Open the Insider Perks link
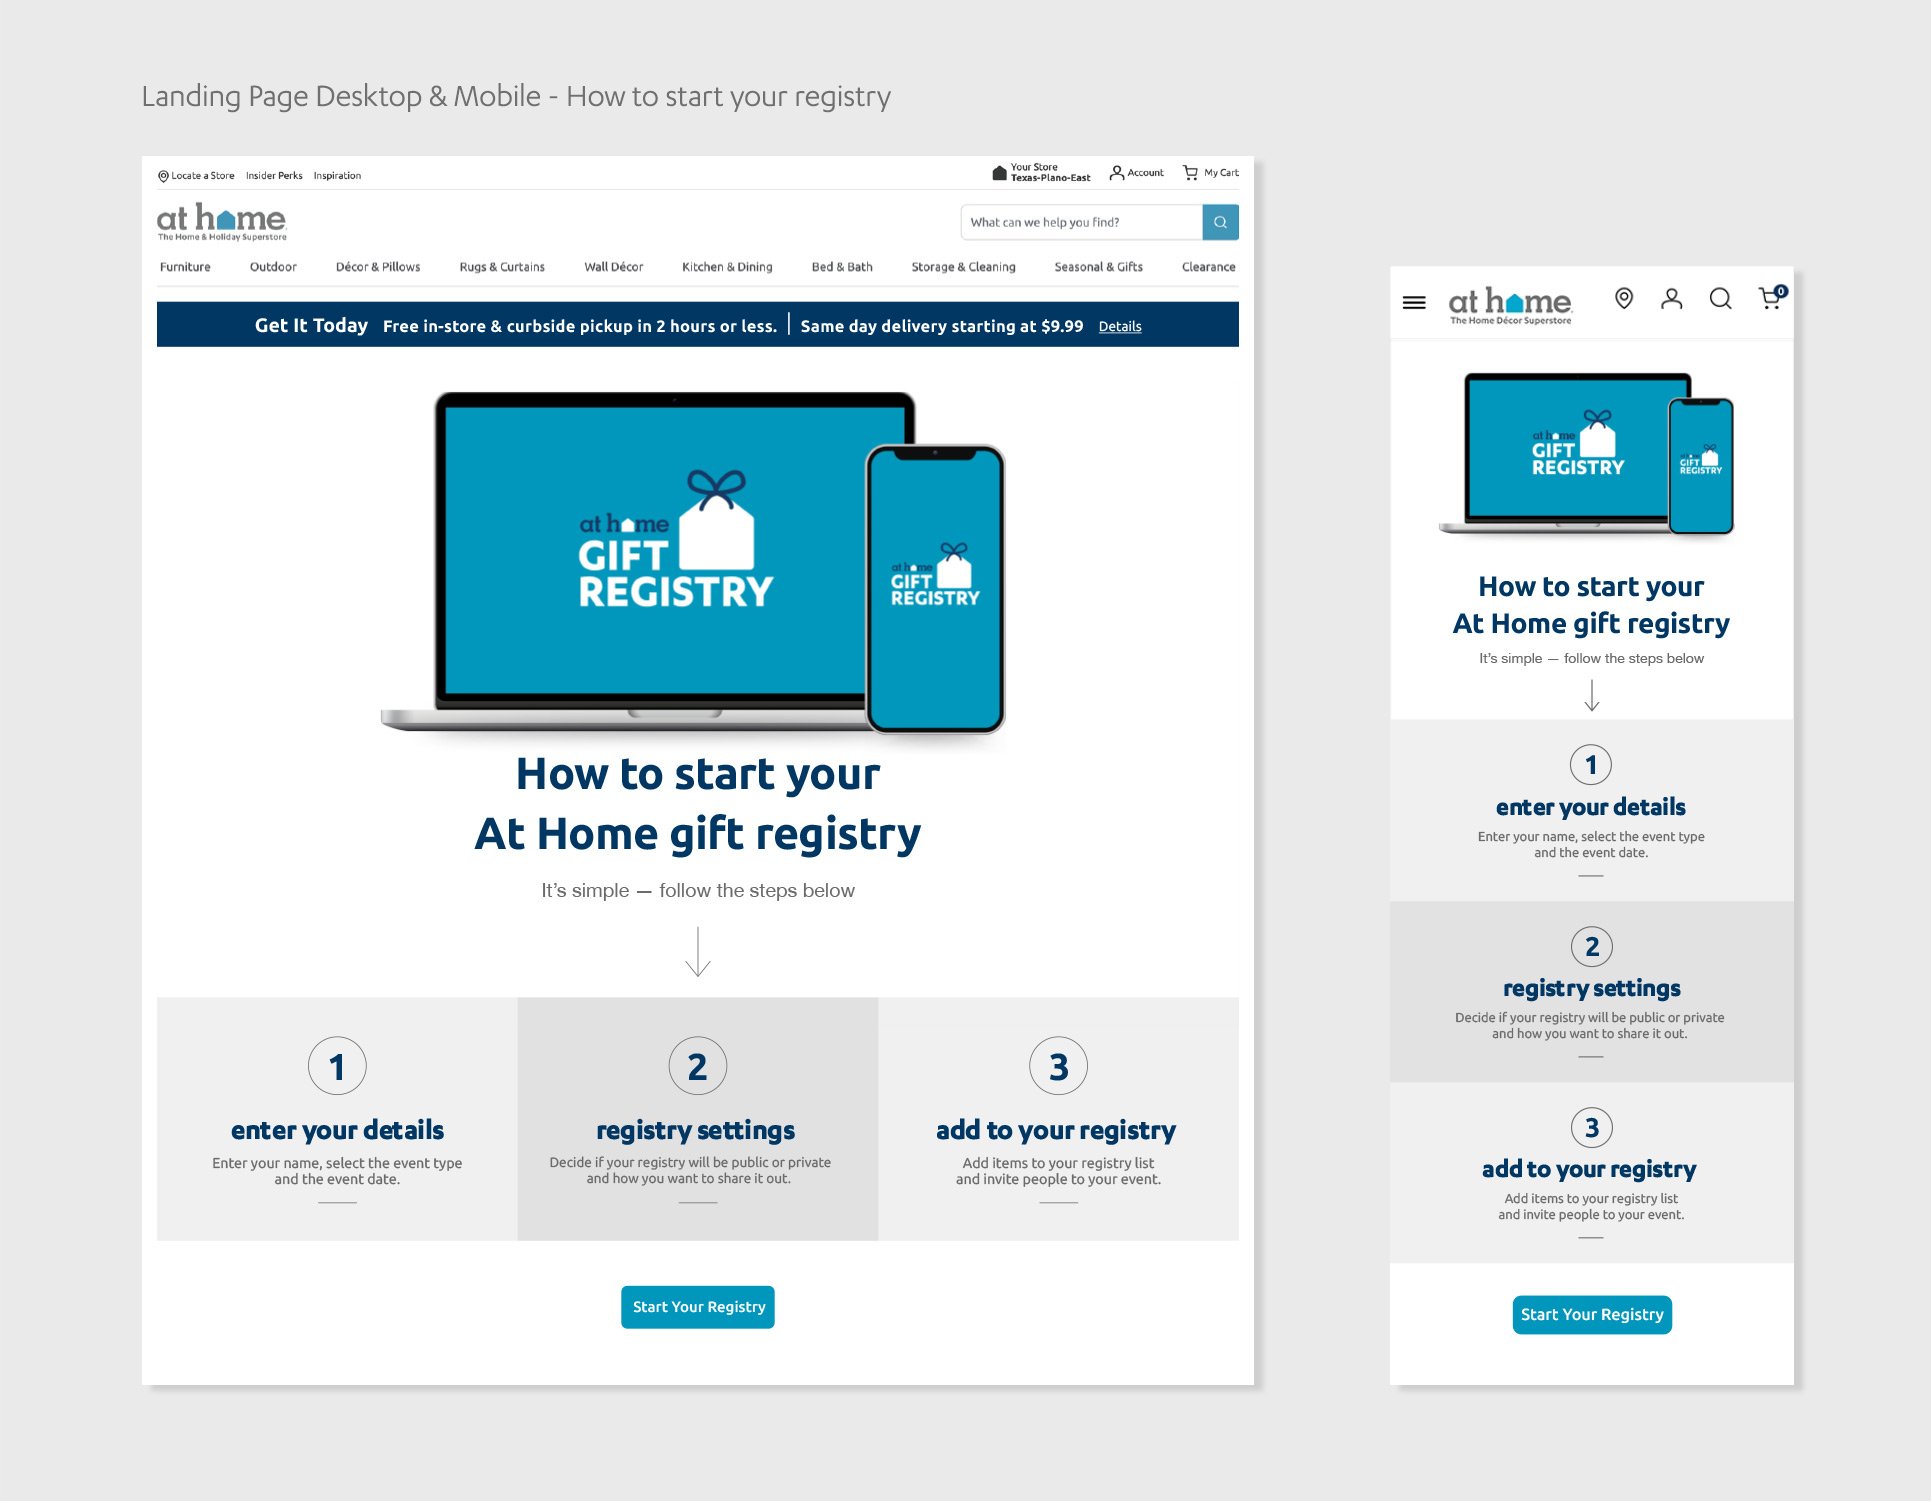1931x1501 pixels. coord(274,176)
